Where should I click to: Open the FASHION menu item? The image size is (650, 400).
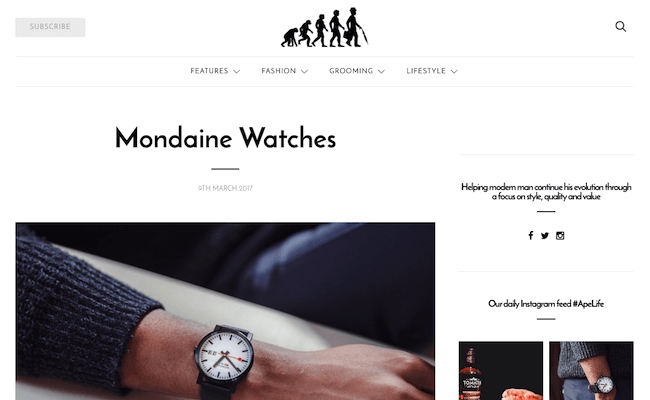pyautogui.click(x=279, y=71)
